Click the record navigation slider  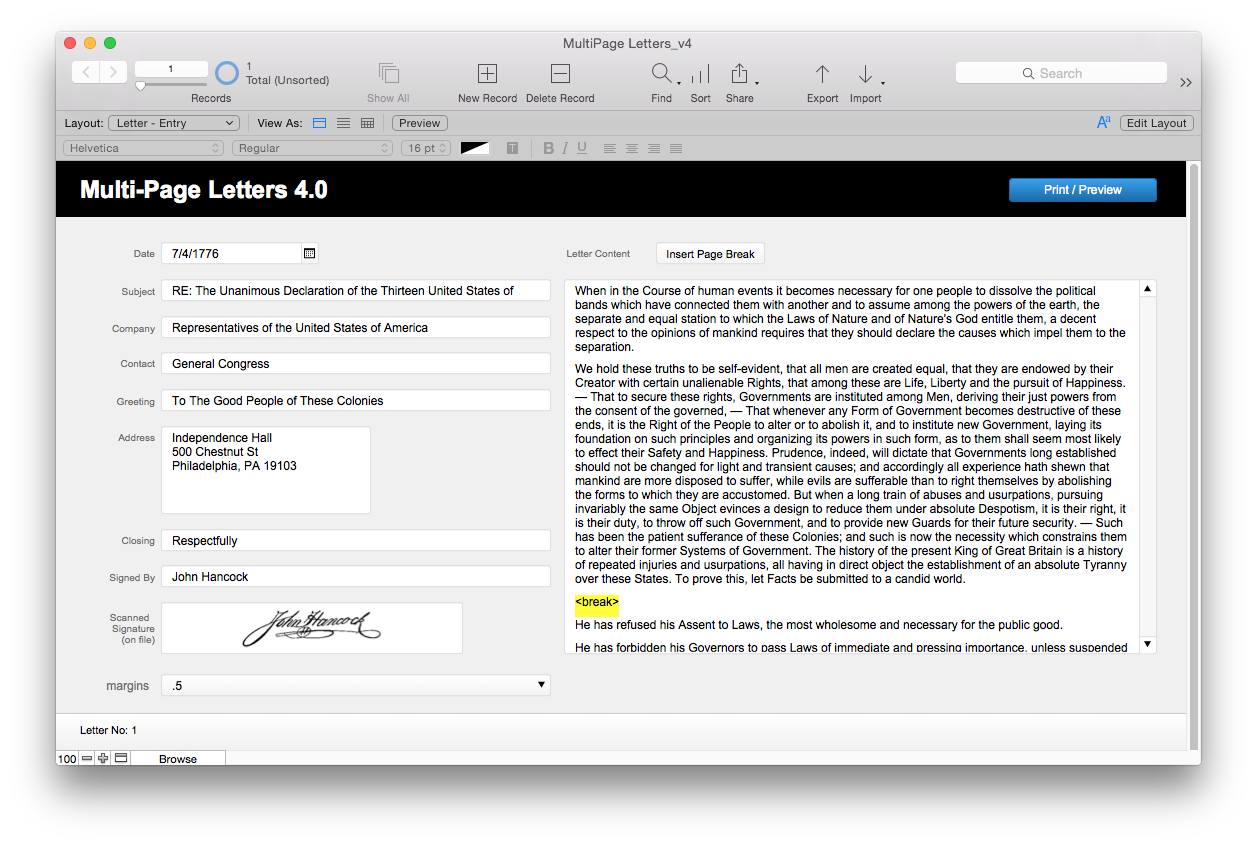point(141,86)
